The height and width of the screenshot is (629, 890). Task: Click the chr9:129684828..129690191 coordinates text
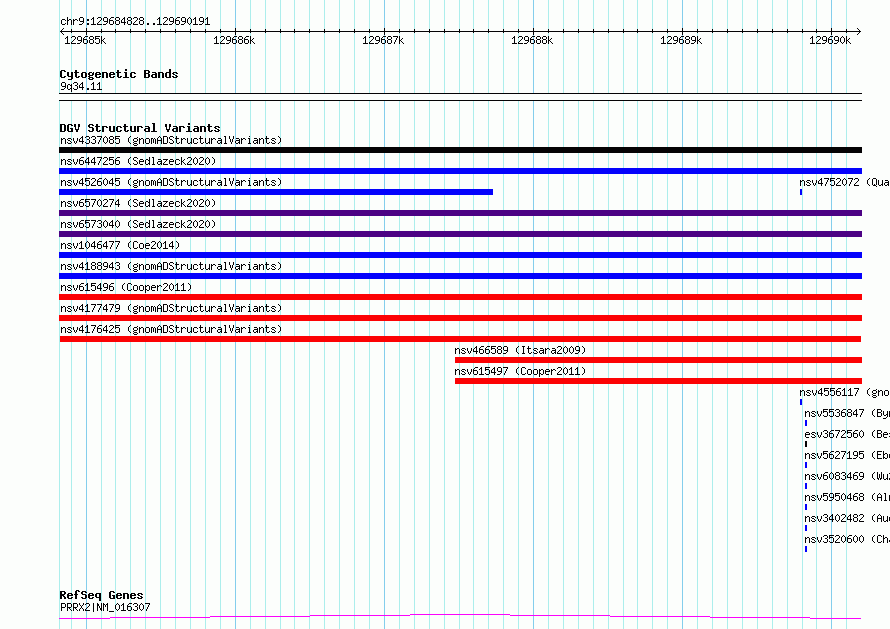click(135, 22)
